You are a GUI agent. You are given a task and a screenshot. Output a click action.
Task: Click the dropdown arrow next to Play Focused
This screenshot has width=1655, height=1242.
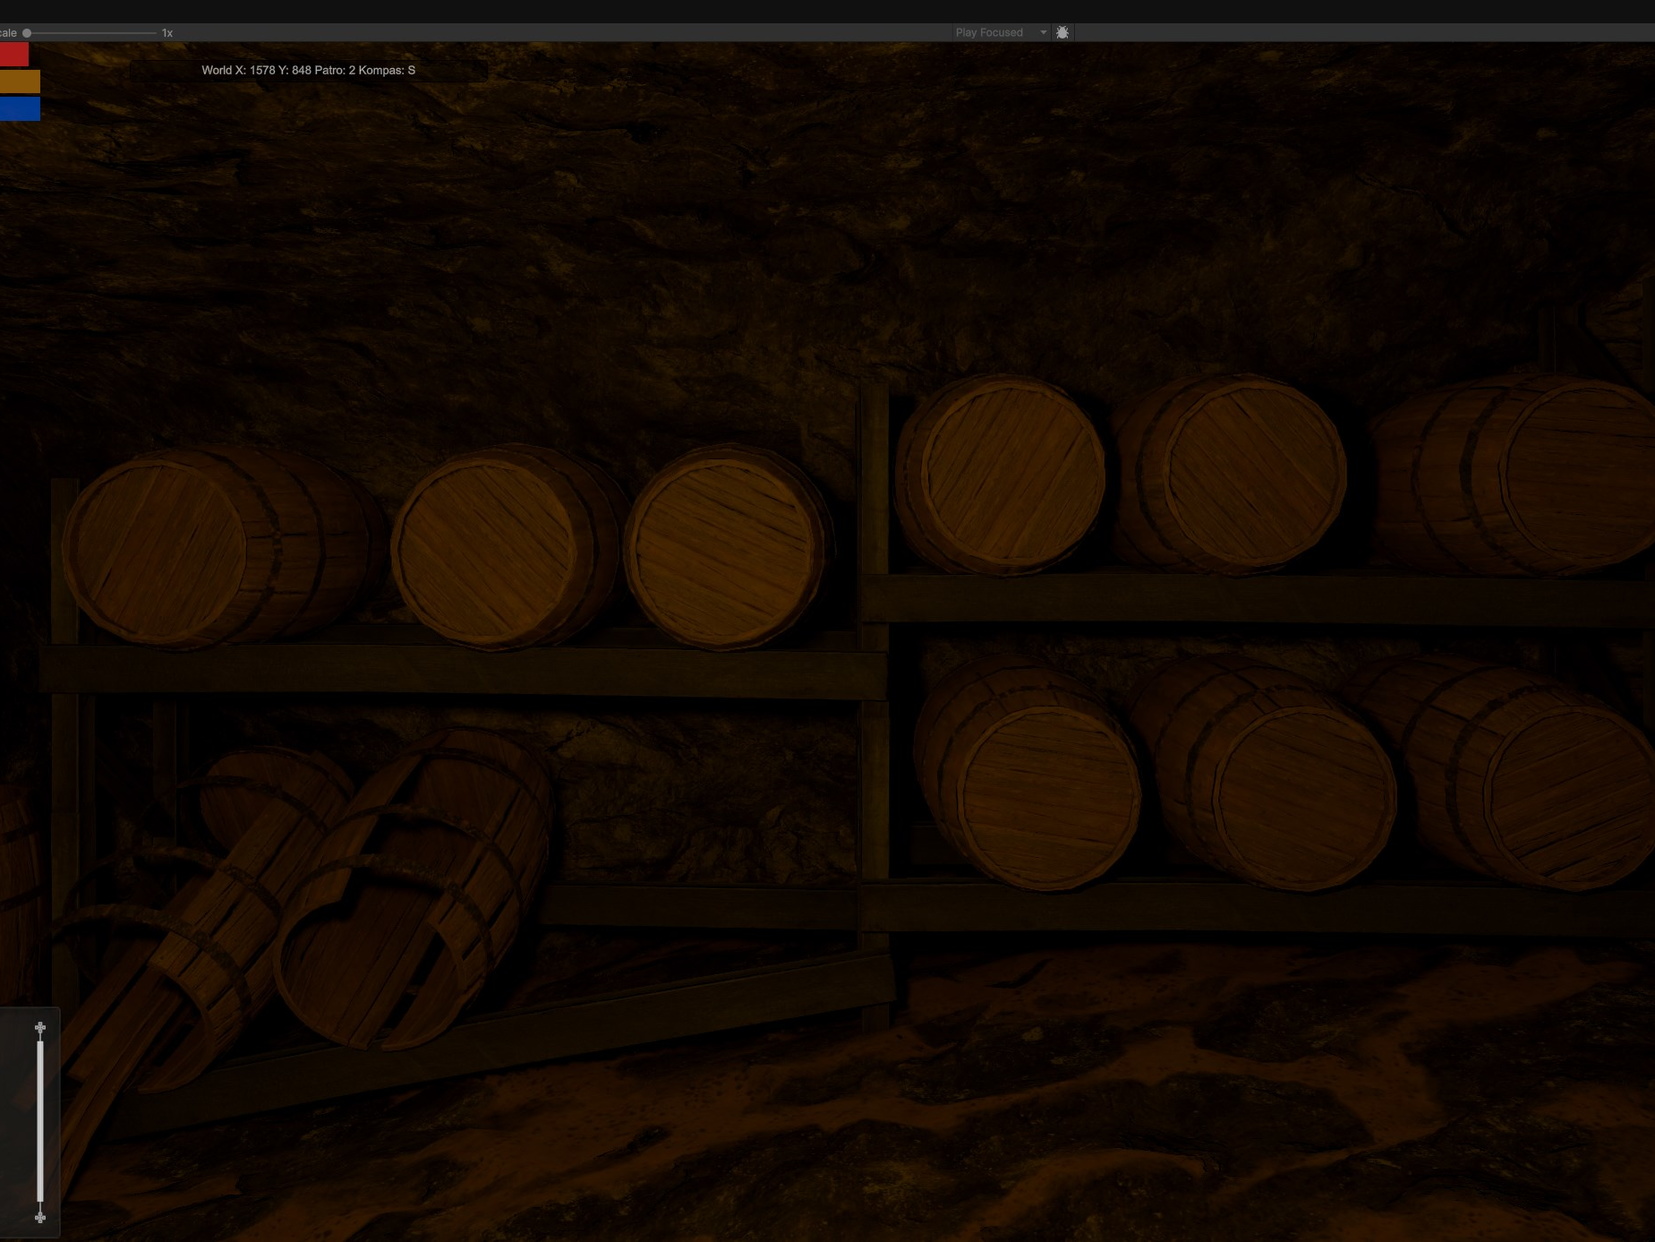click(x=1043, y=33)
